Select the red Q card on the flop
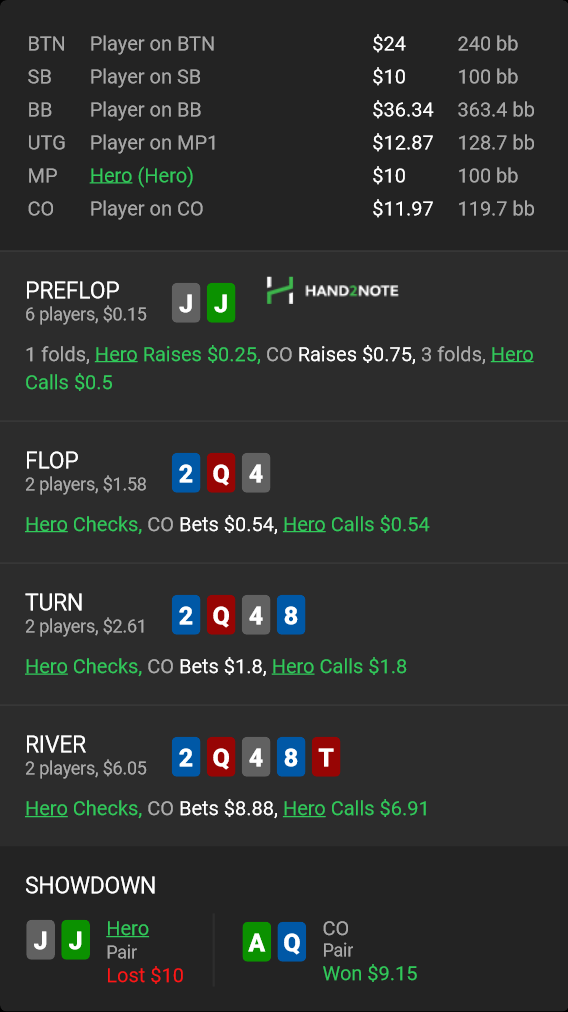 point(221,473)
